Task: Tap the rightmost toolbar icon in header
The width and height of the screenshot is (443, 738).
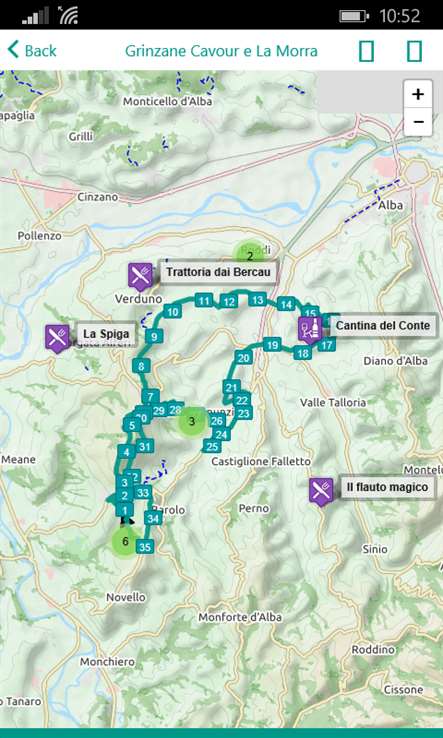Action: click(x=414, y=51)
